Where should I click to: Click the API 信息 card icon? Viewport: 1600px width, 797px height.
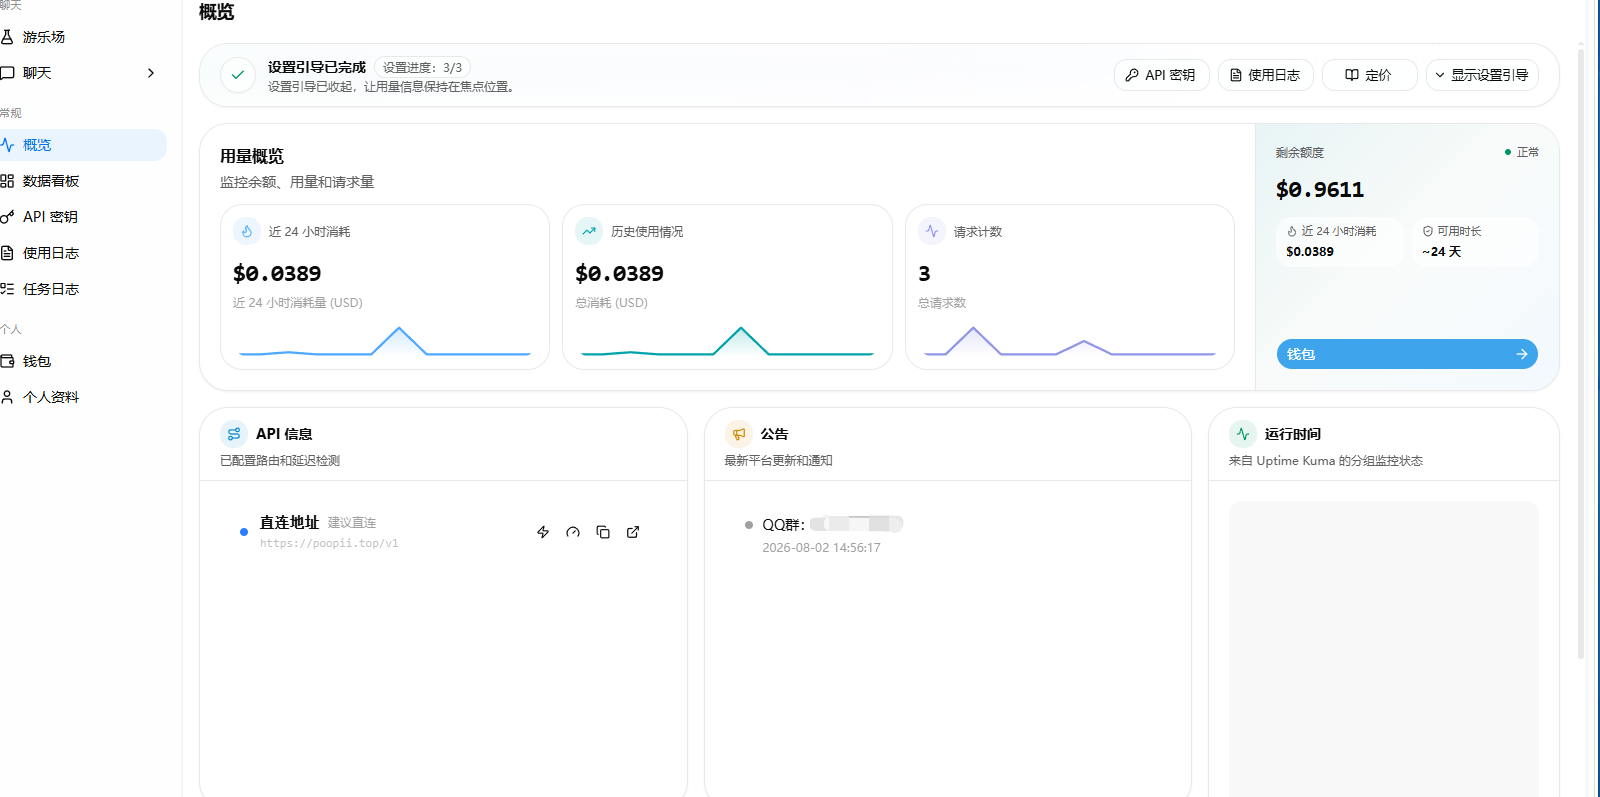tap(234, 434)
